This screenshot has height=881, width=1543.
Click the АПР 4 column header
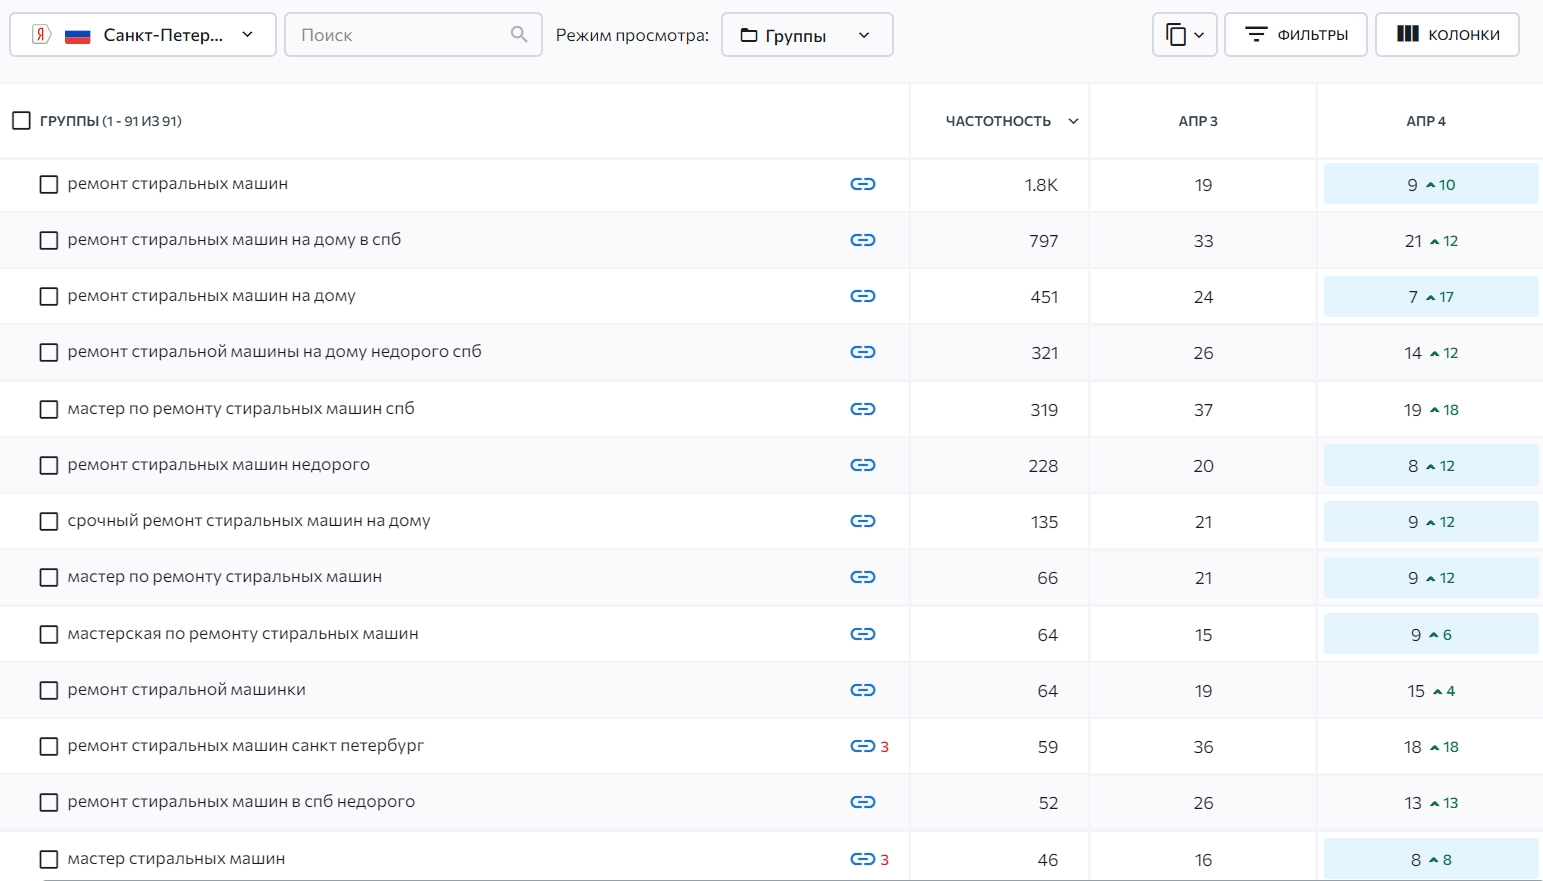[1425, 121]
